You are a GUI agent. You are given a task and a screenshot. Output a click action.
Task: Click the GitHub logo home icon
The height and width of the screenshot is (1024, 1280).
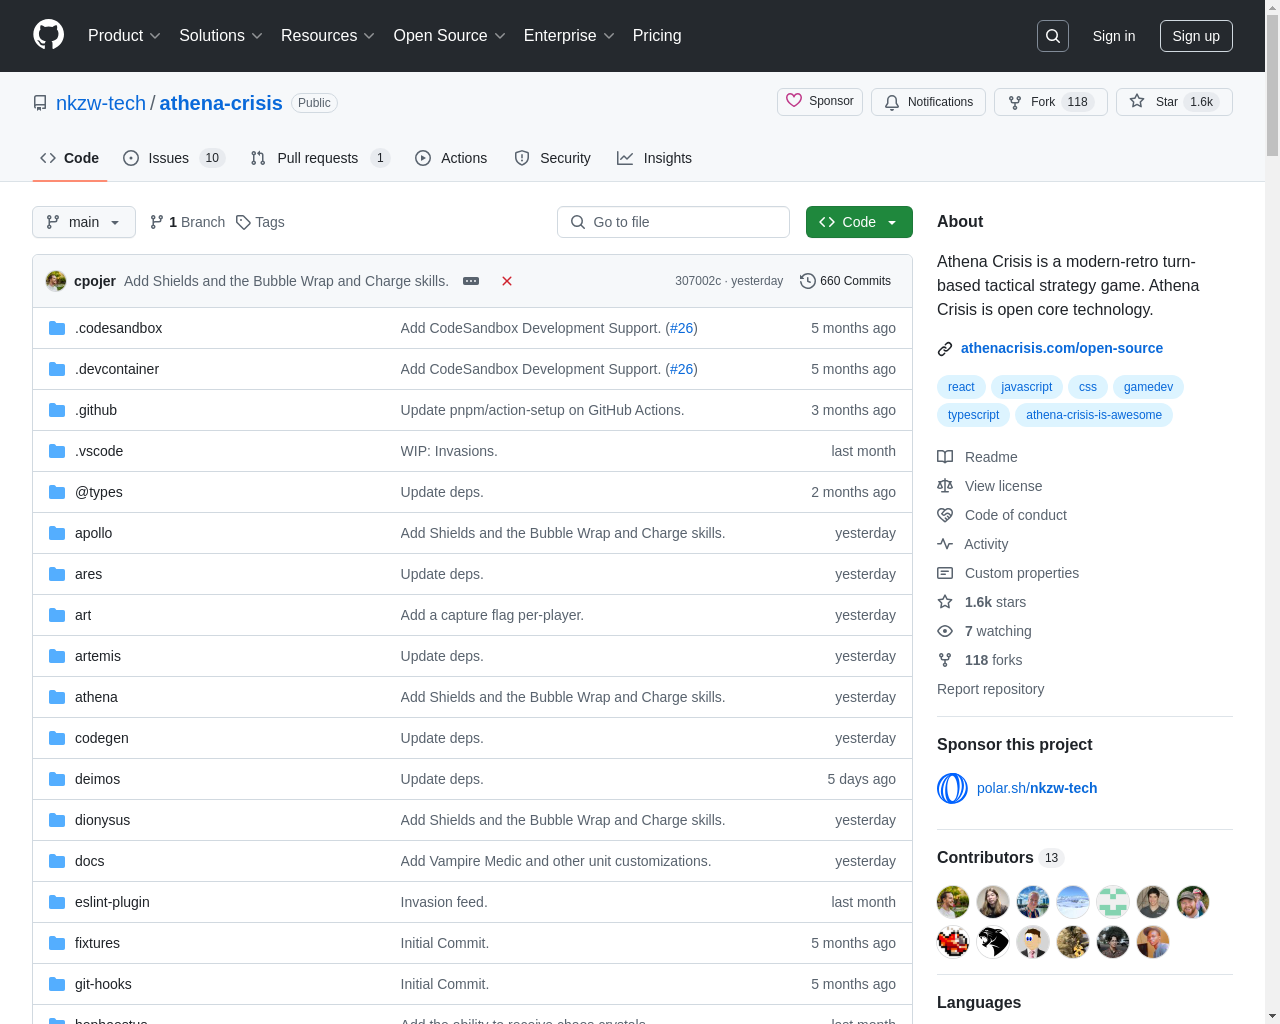pyautogui.click(x=48, y=35)
